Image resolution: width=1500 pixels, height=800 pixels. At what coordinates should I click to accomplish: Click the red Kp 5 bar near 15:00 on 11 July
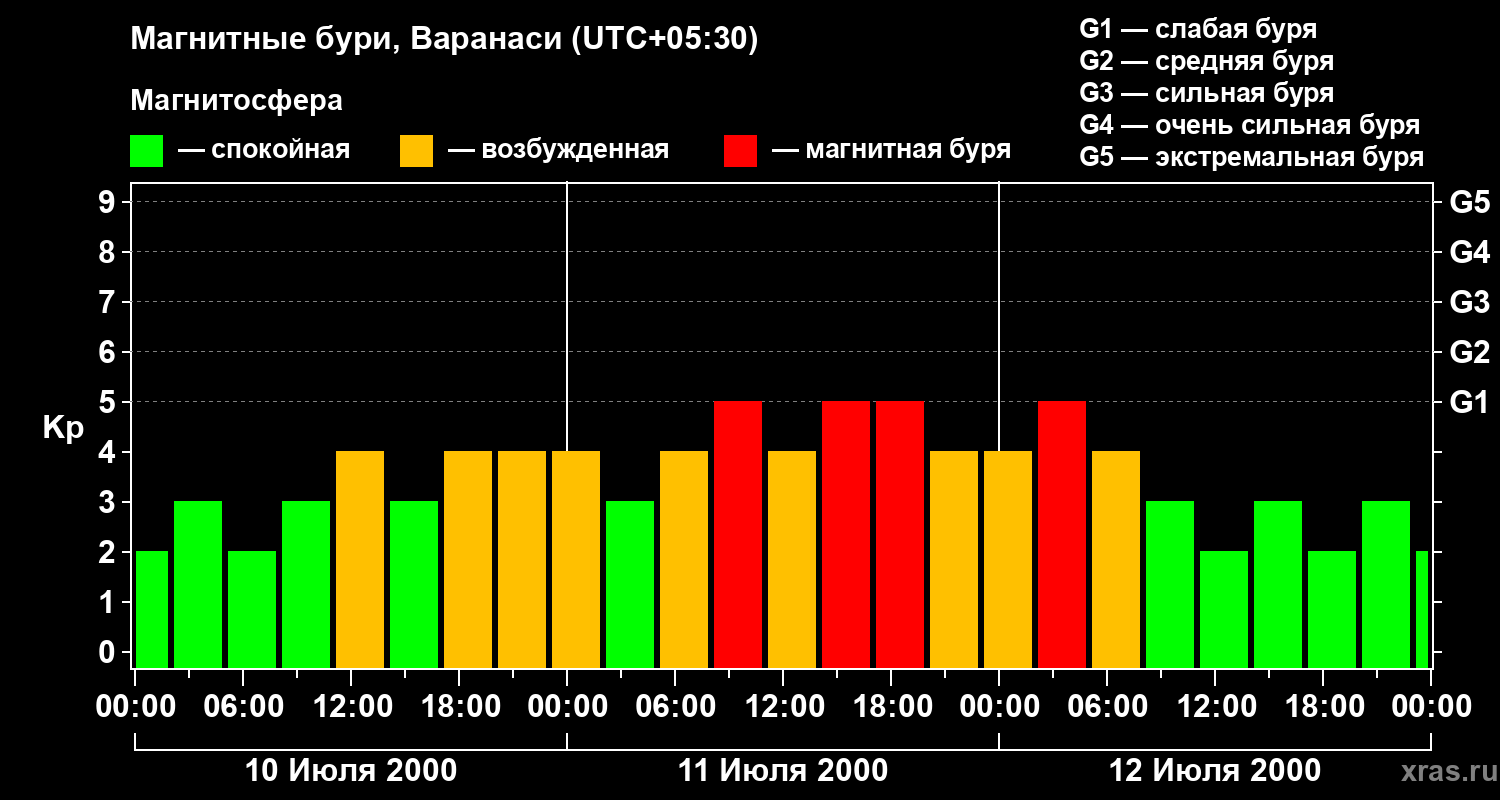pos(846,534)
